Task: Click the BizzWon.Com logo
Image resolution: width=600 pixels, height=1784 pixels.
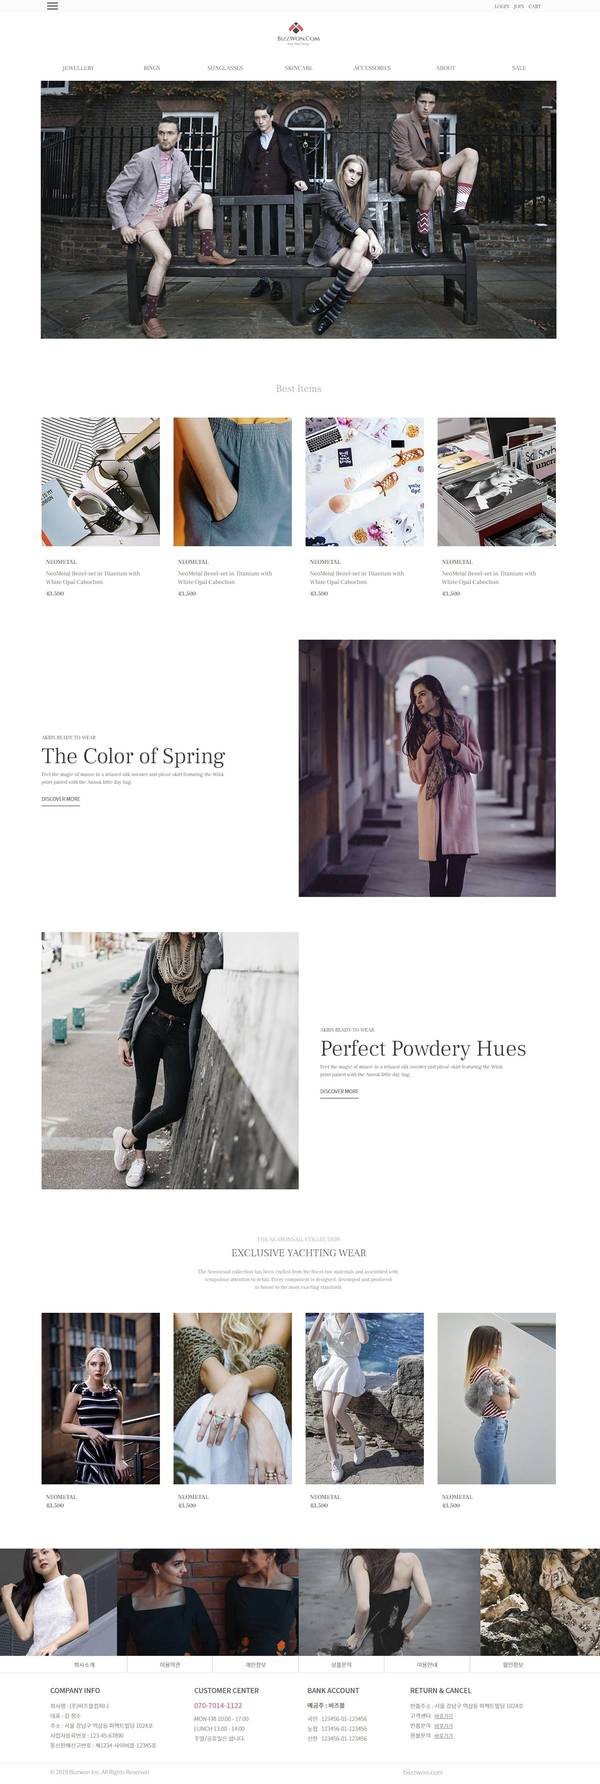Action: point(298,33)
